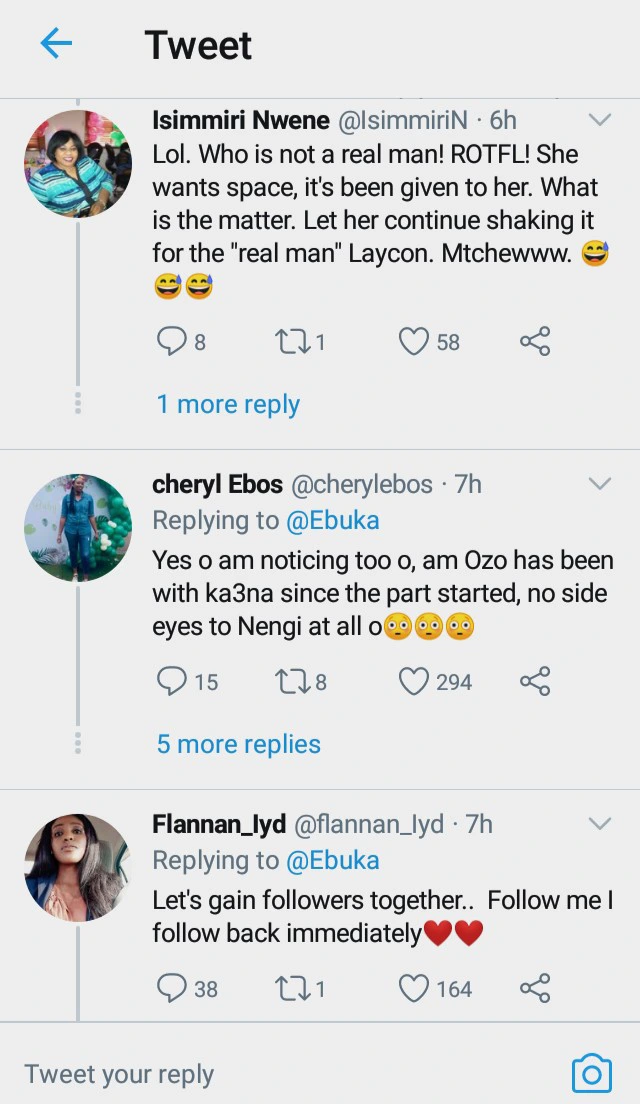Screen dimensions: 640x1104
Task: Retweet Isimmiri Nwene's tweet
Action: click(290, 342)
